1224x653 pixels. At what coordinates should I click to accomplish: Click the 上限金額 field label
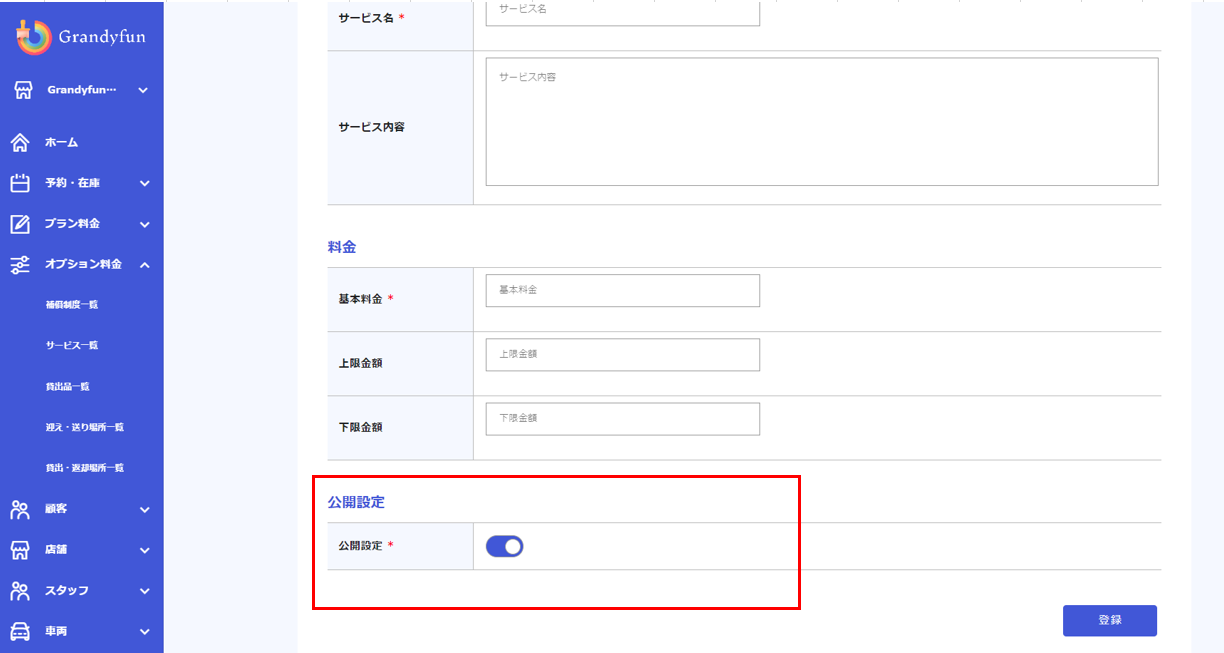360,363
